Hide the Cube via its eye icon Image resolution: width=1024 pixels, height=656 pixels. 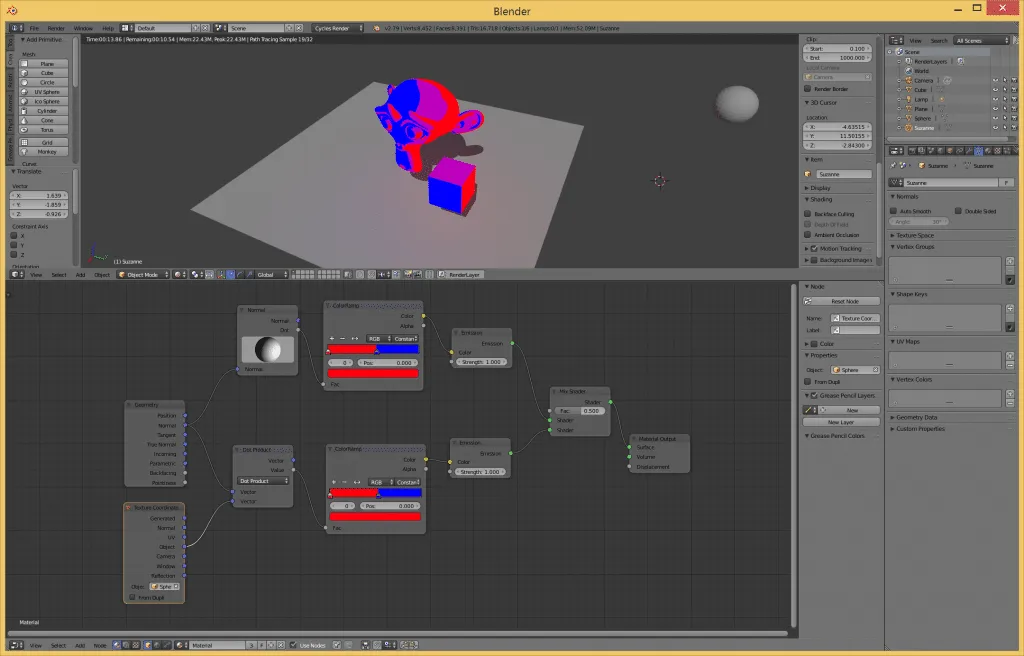[x=995, y=90]
